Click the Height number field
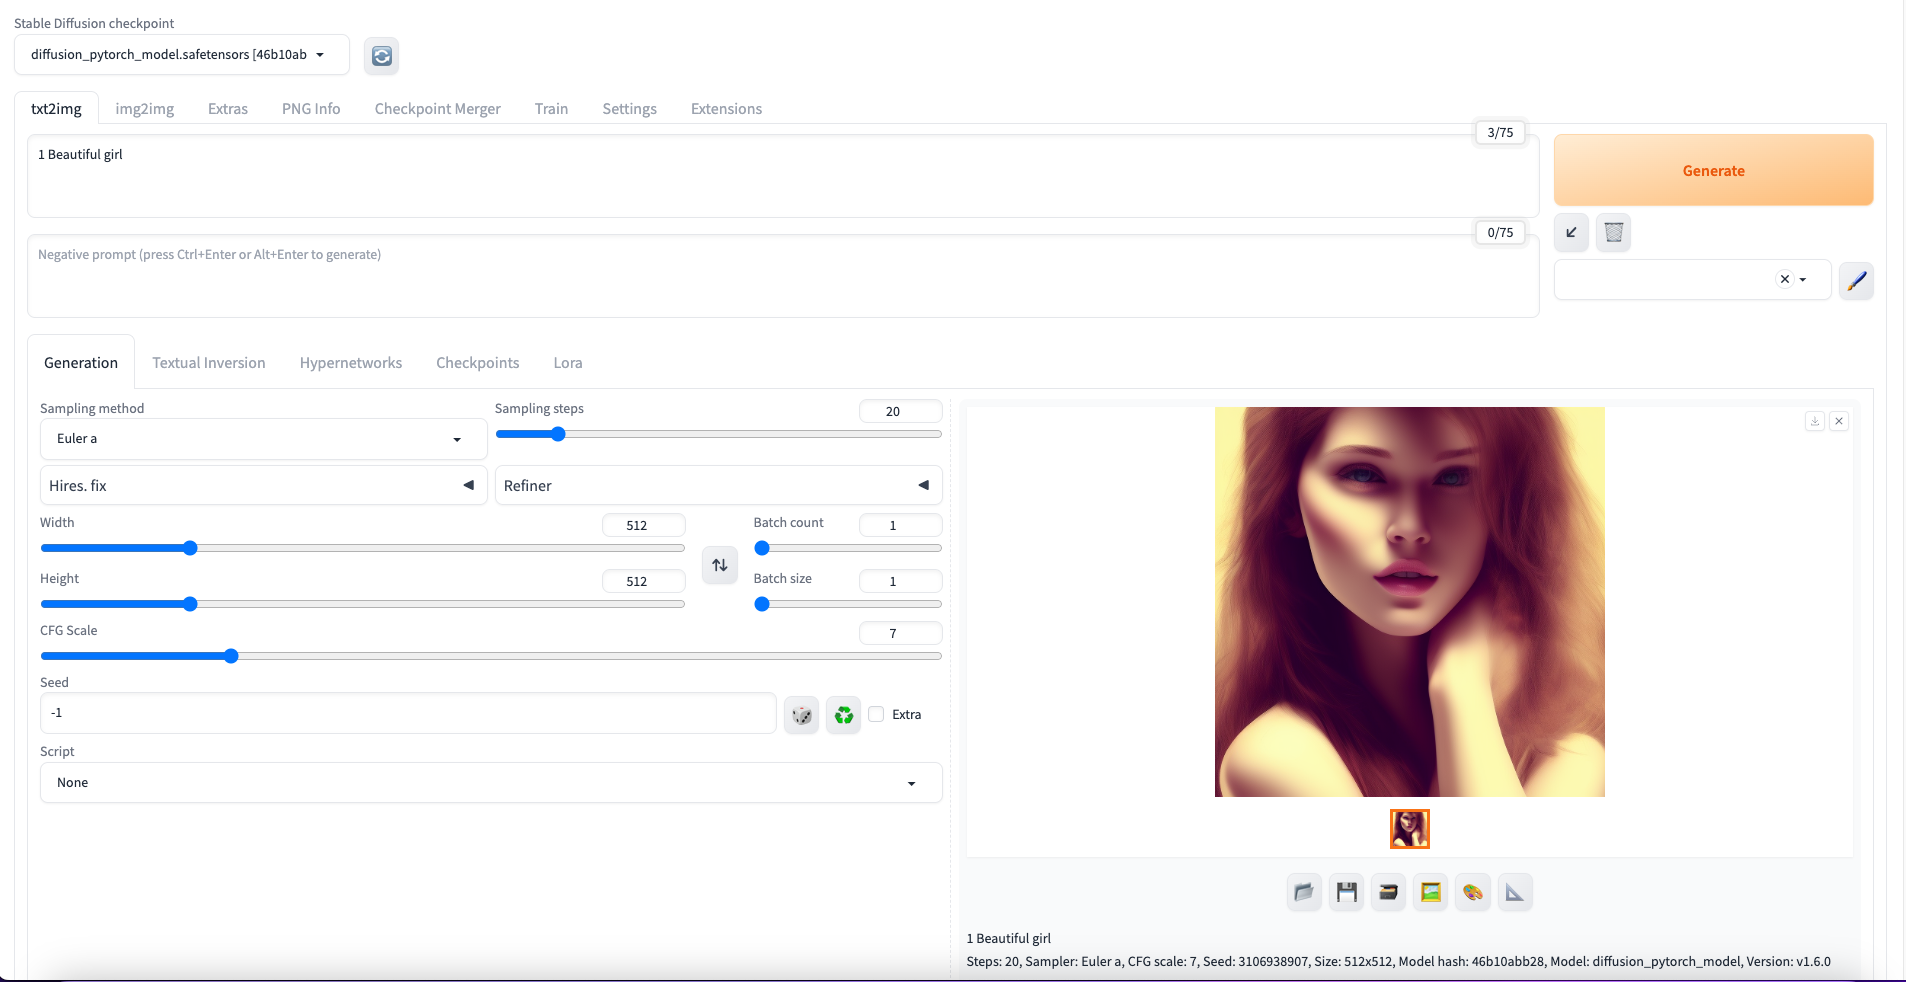 644,581
